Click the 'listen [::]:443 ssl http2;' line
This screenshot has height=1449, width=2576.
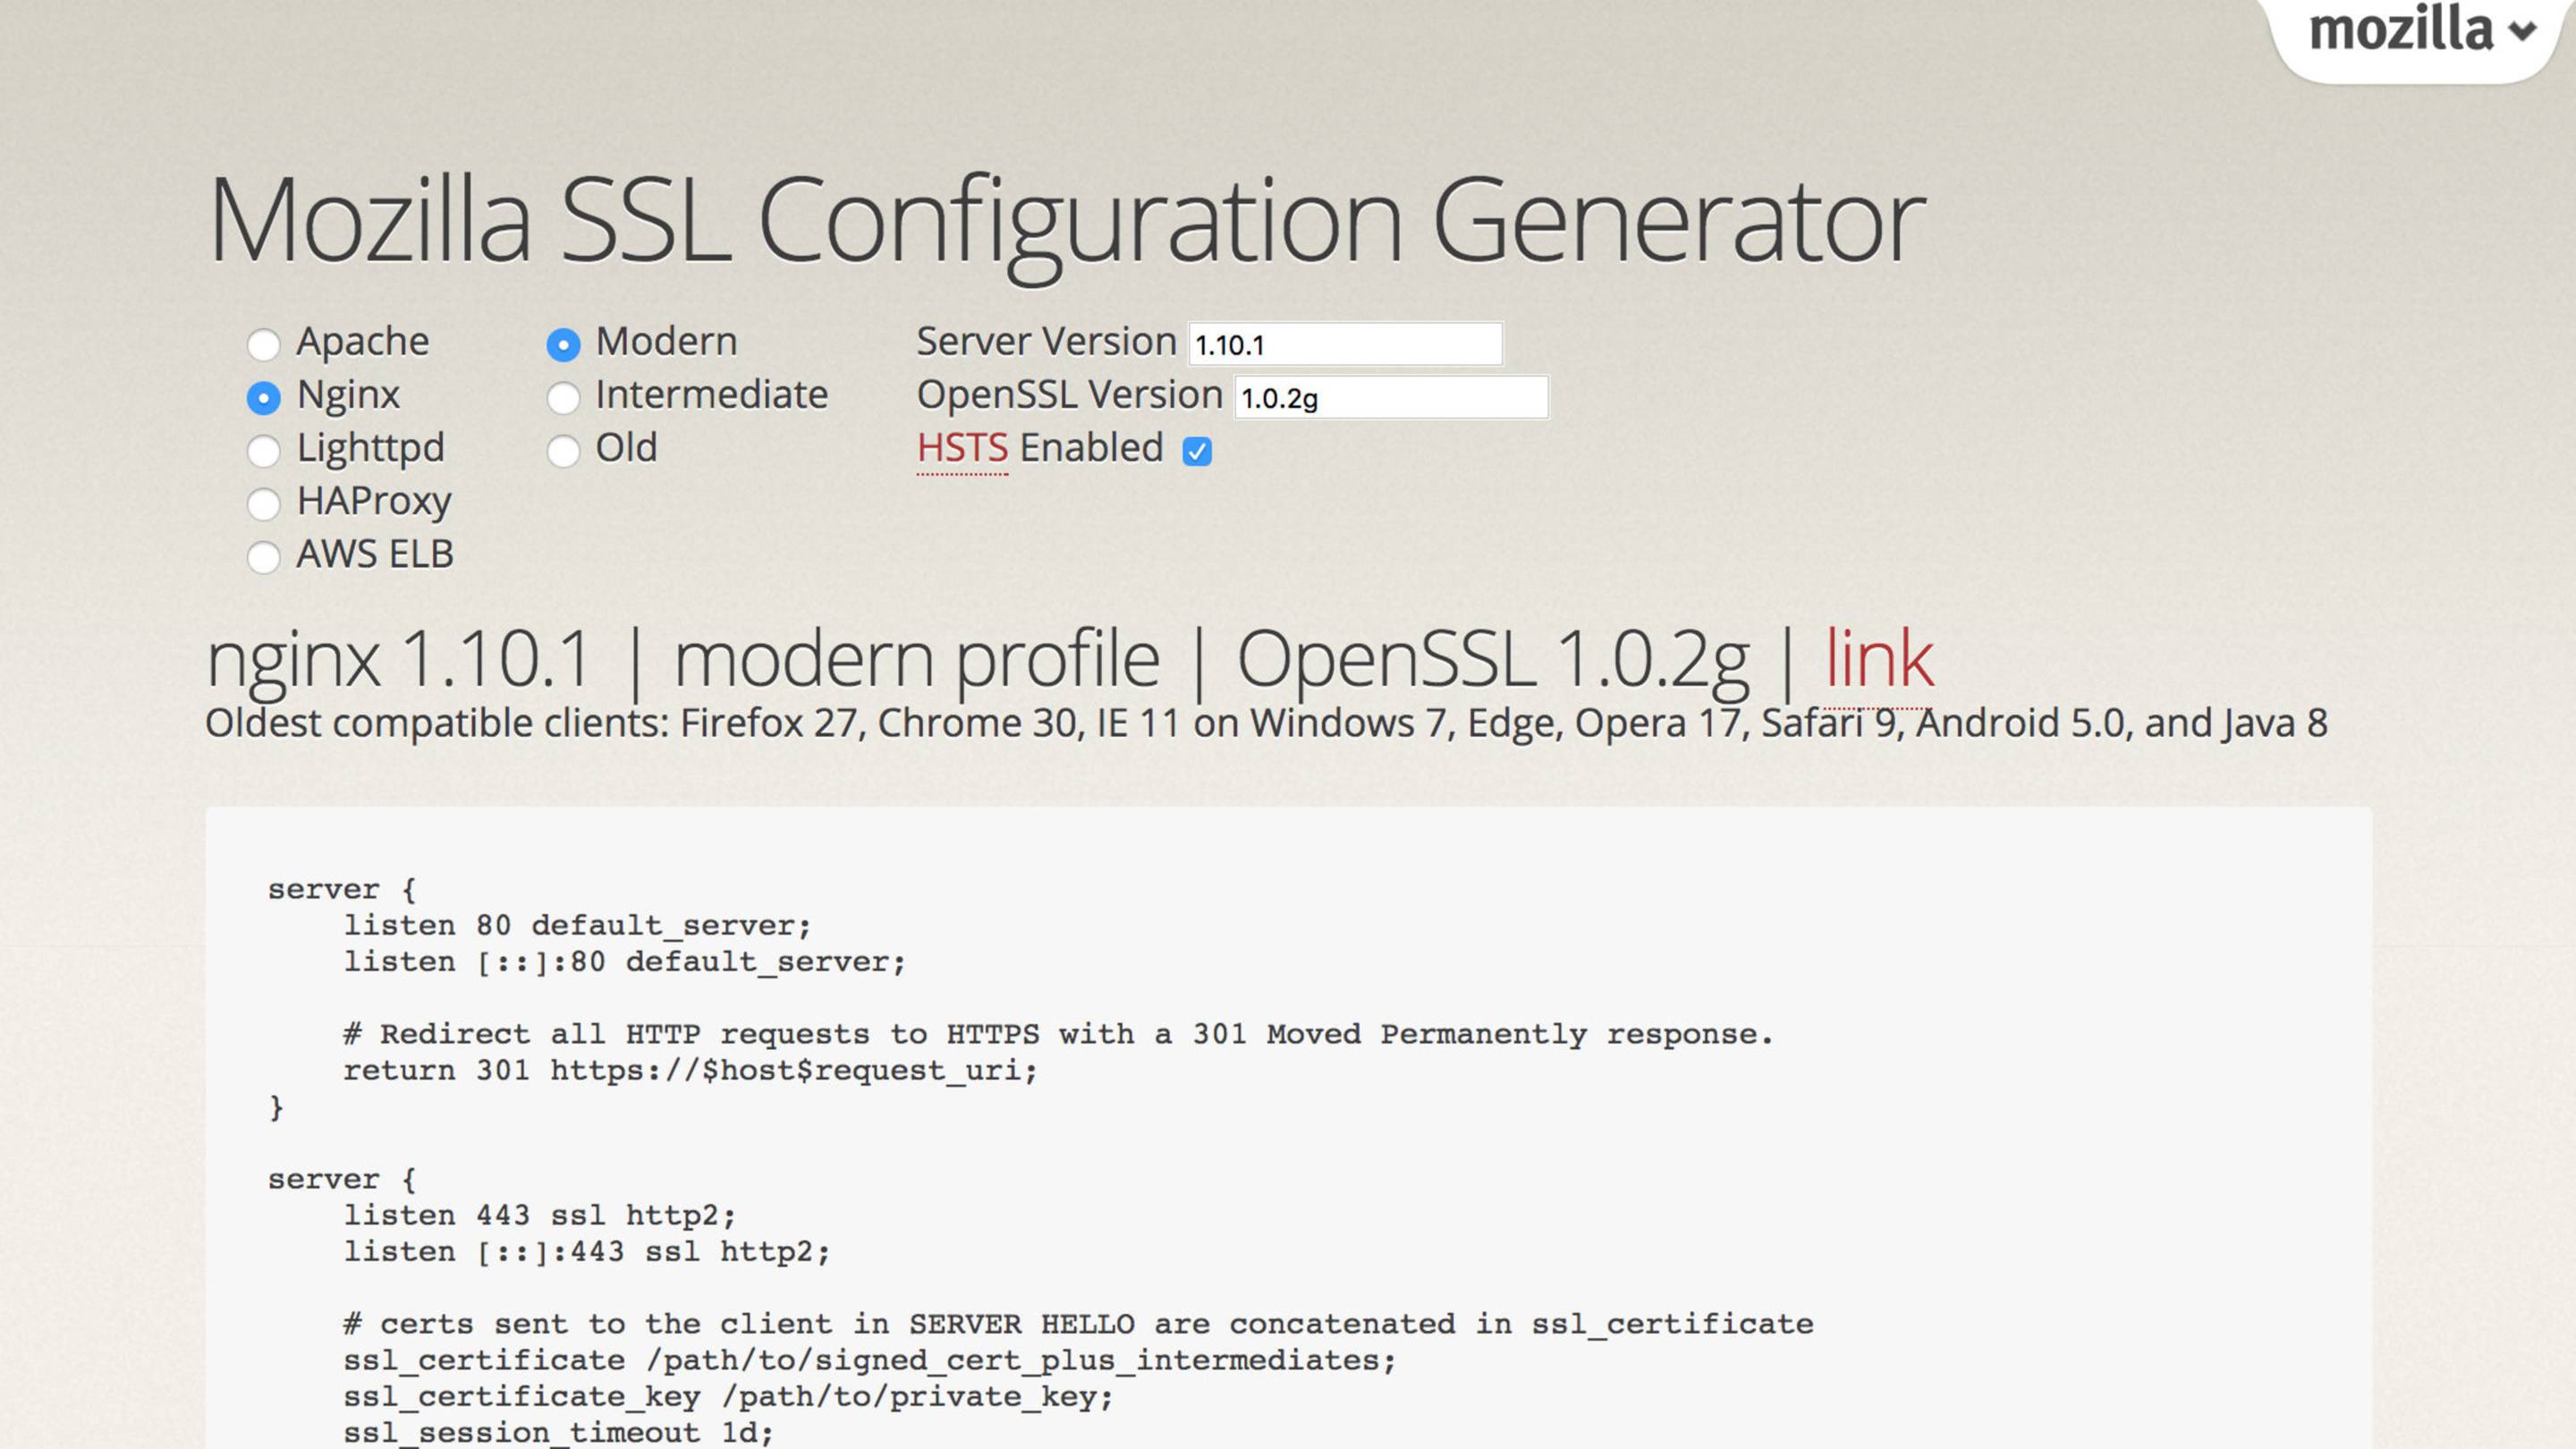pos(587,1252)
